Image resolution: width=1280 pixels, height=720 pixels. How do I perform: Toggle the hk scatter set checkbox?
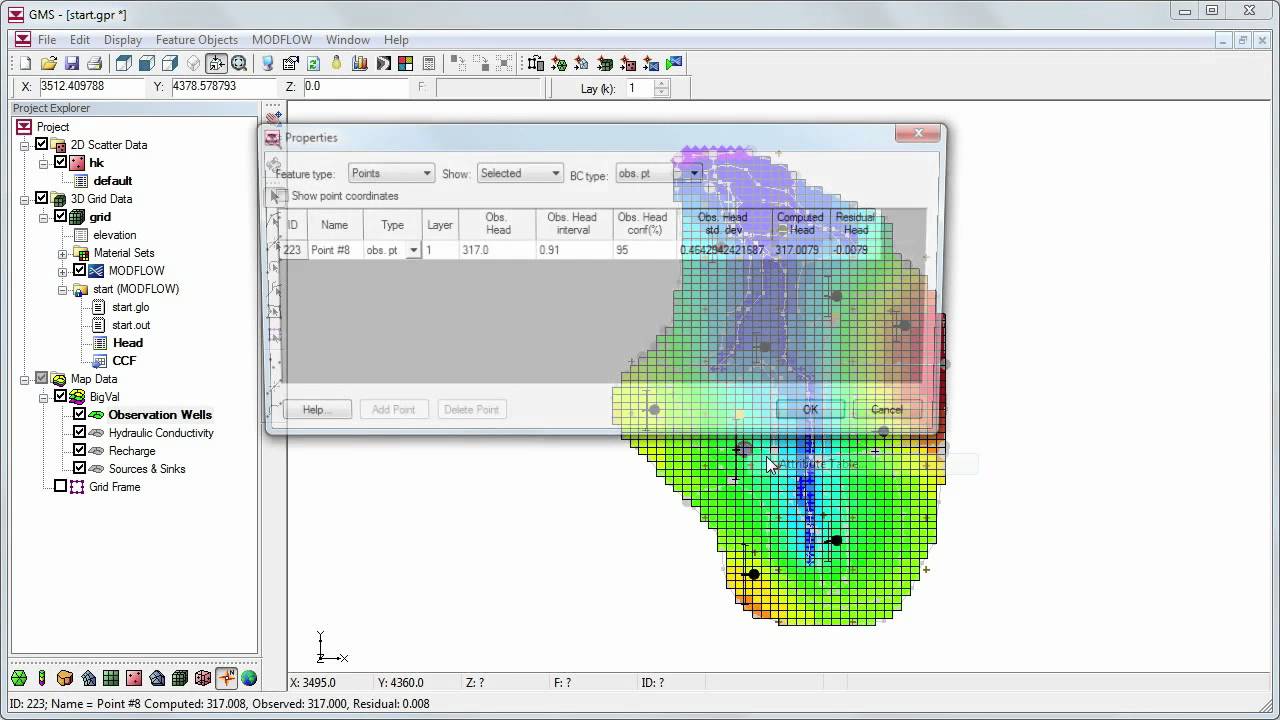tap(60, 163)
